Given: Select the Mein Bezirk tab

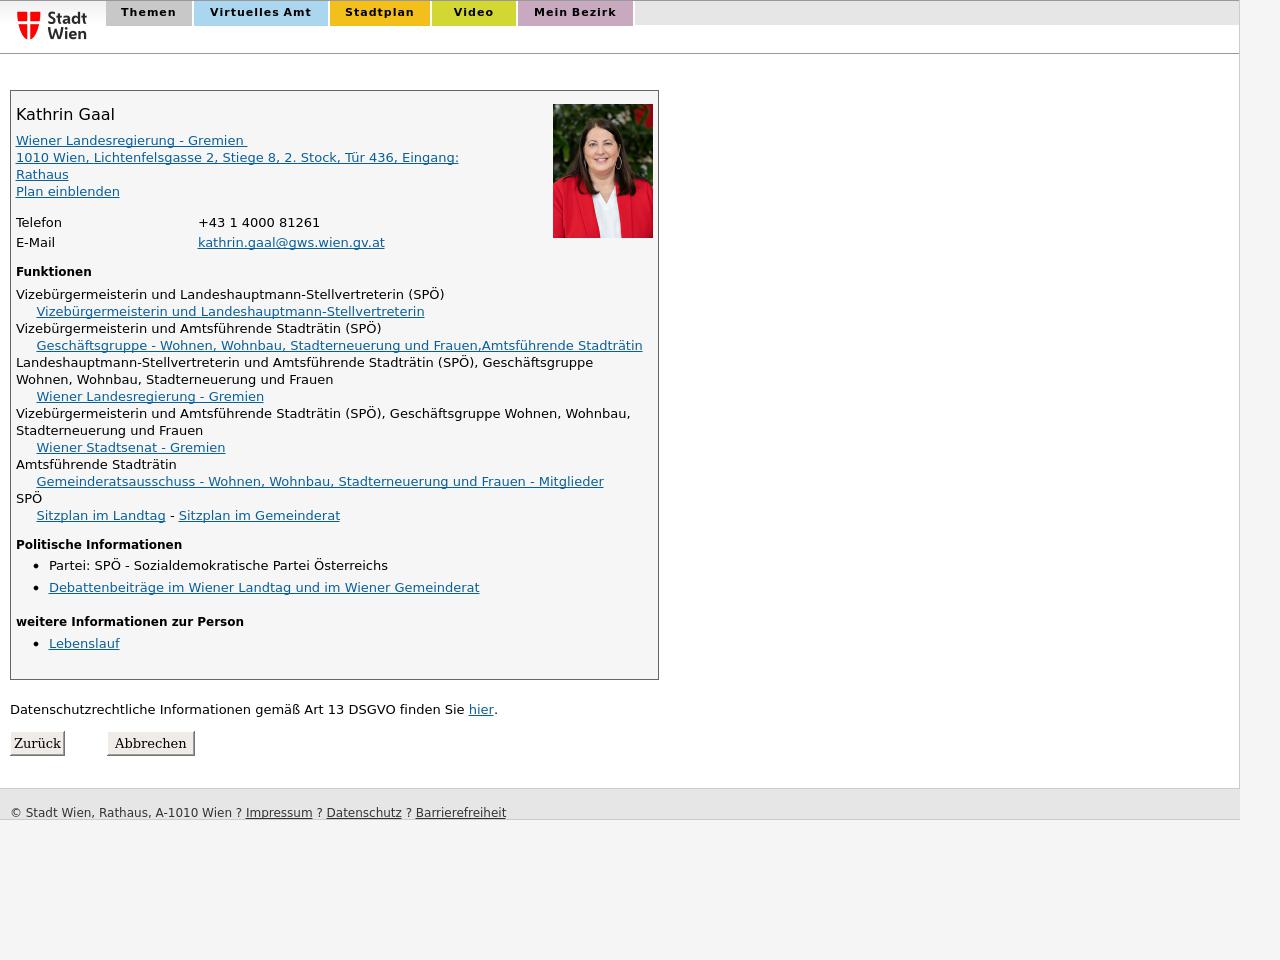Looking at the screenshot, I should point(574,13).
